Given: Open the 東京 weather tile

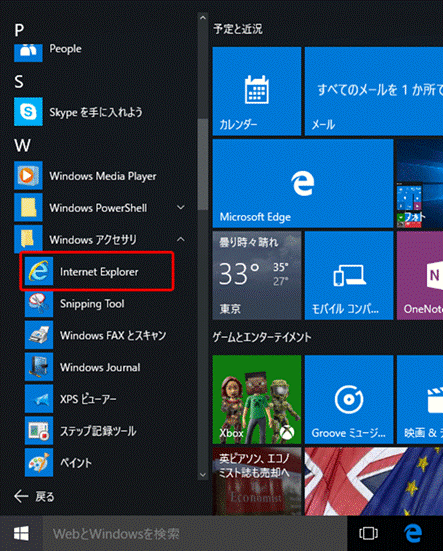Looking at the screenshot, I should point(257,276).
